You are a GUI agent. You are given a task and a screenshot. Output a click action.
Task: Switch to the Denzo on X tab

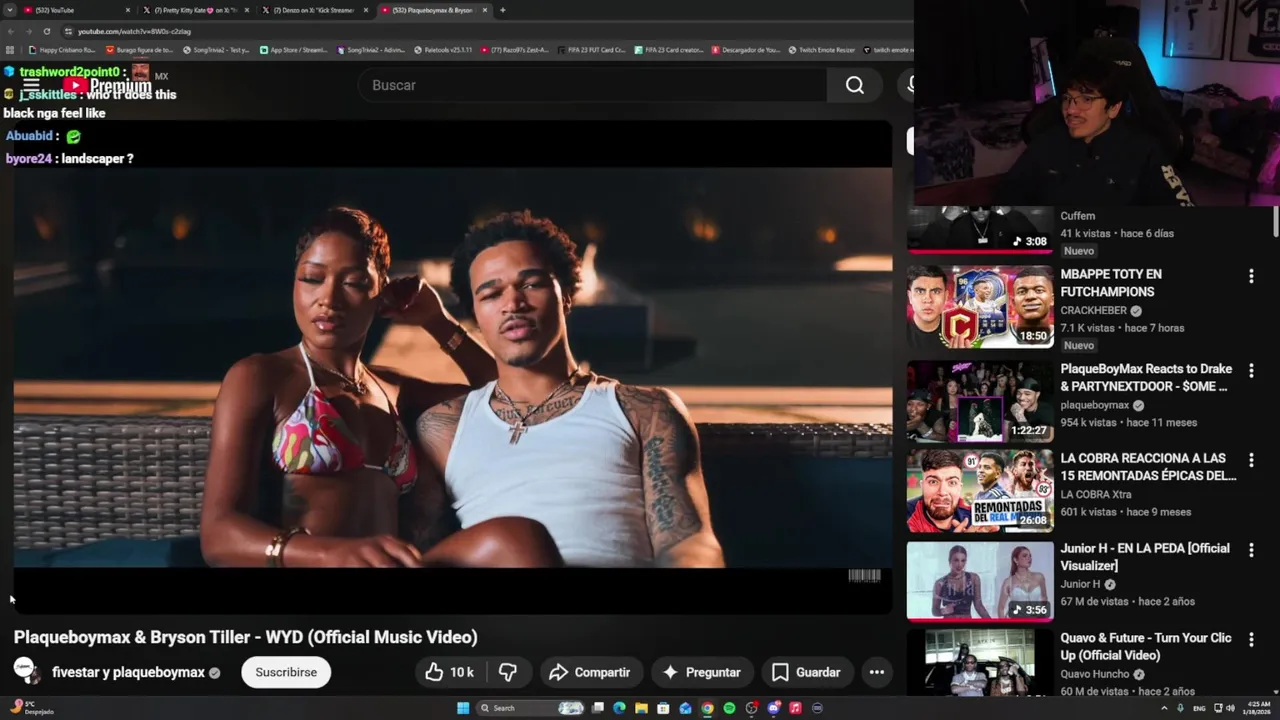tap(315, 10)
